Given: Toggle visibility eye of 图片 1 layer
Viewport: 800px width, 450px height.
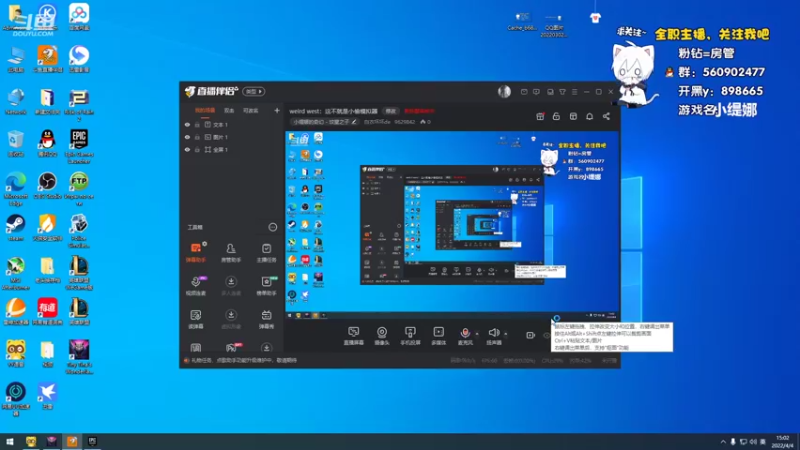Looking at the screenshot, I should pos(187,137).
